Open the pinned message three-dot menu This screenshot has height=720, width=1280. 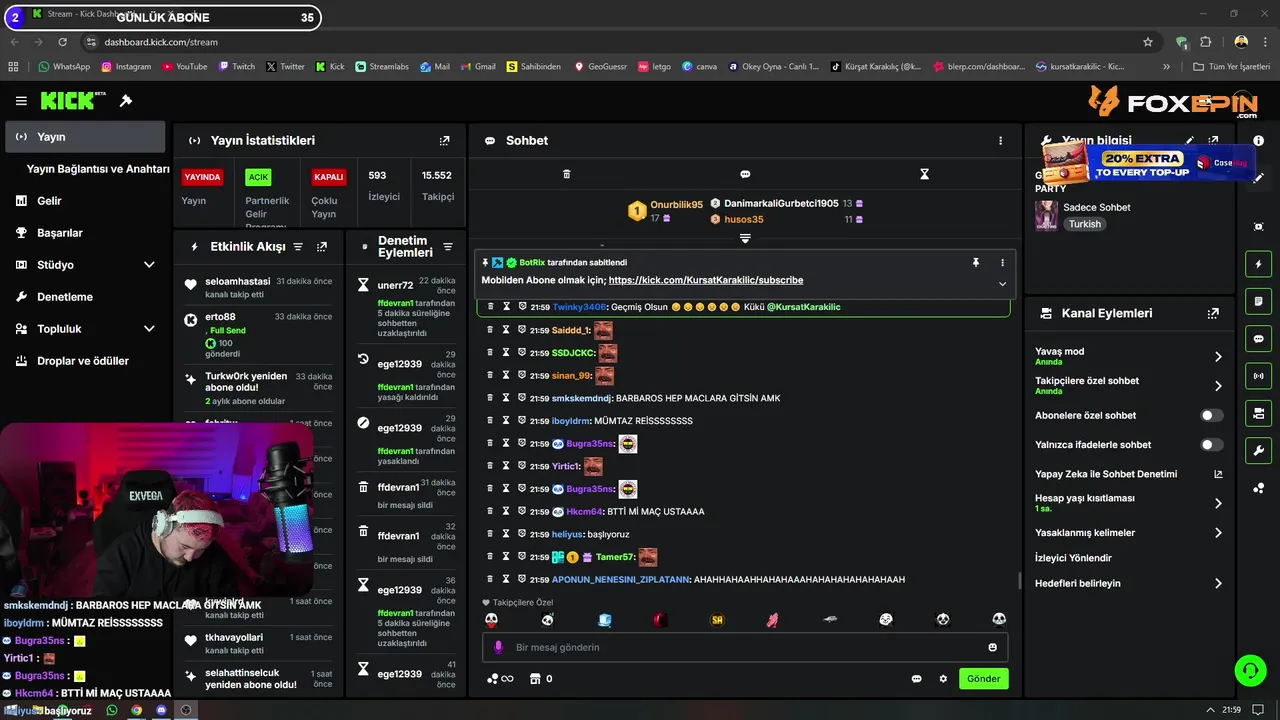click(x=1002, y=262)
